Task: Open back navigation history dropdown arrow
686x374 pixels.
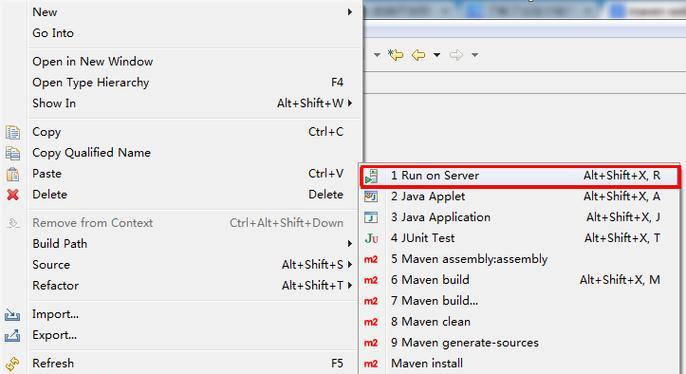Action: [437, 55]
